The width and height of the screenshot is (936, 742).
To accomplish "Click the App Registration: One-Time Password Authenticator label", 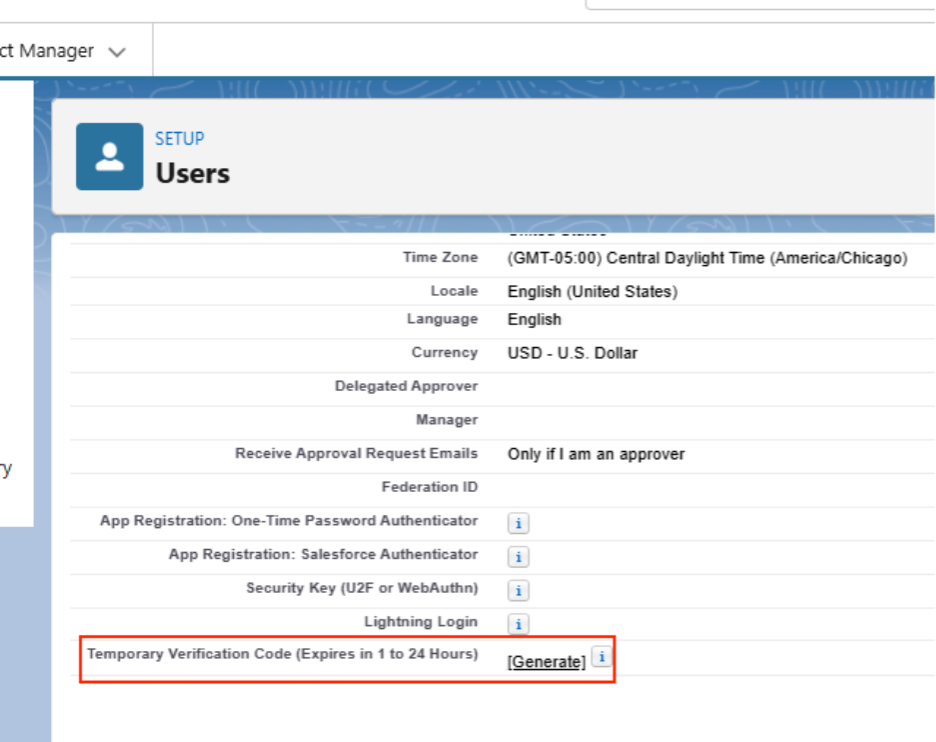I will tap(288, 521).
